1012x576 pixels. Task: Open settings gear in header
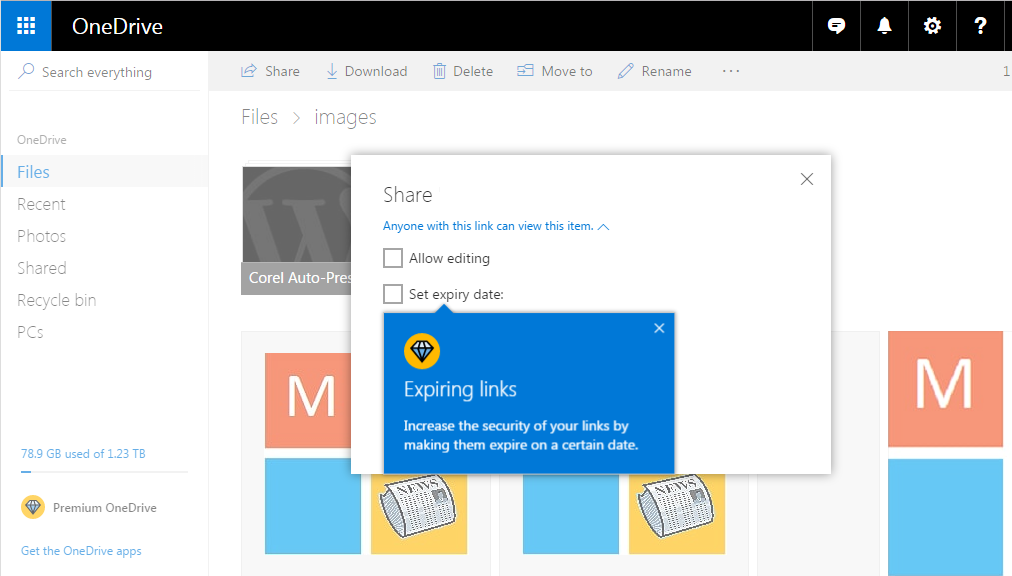932,26
